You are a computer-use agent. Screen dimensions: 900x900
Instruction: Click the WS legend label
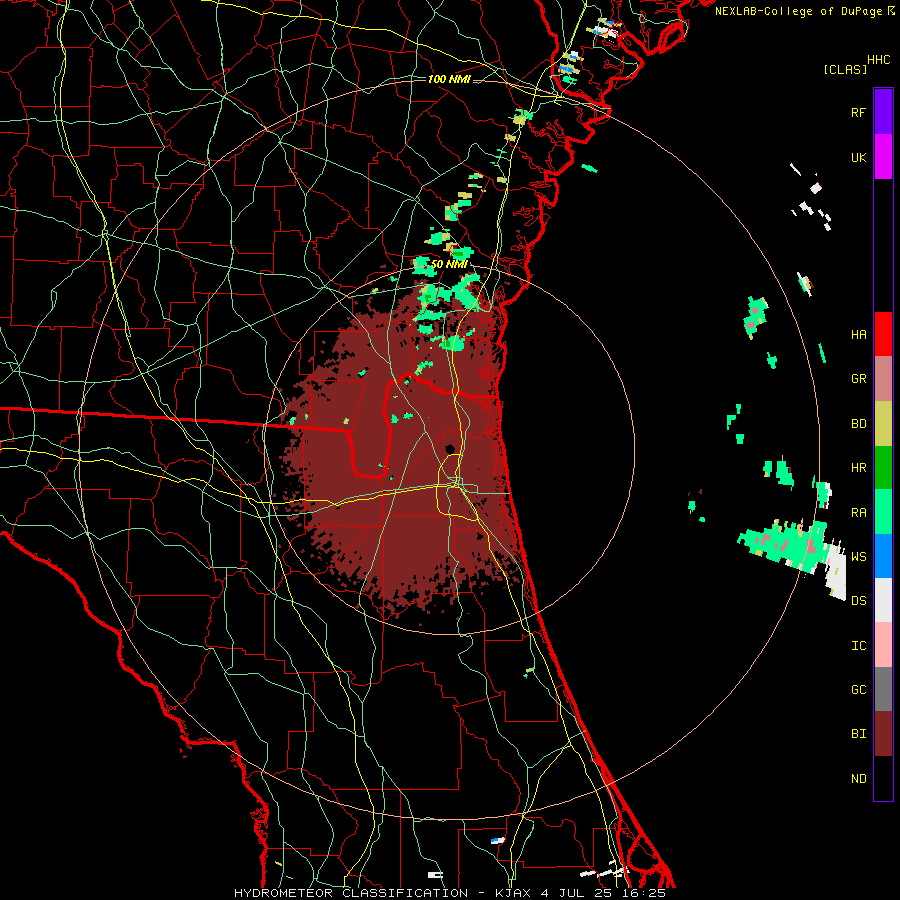tap(858, 557)
